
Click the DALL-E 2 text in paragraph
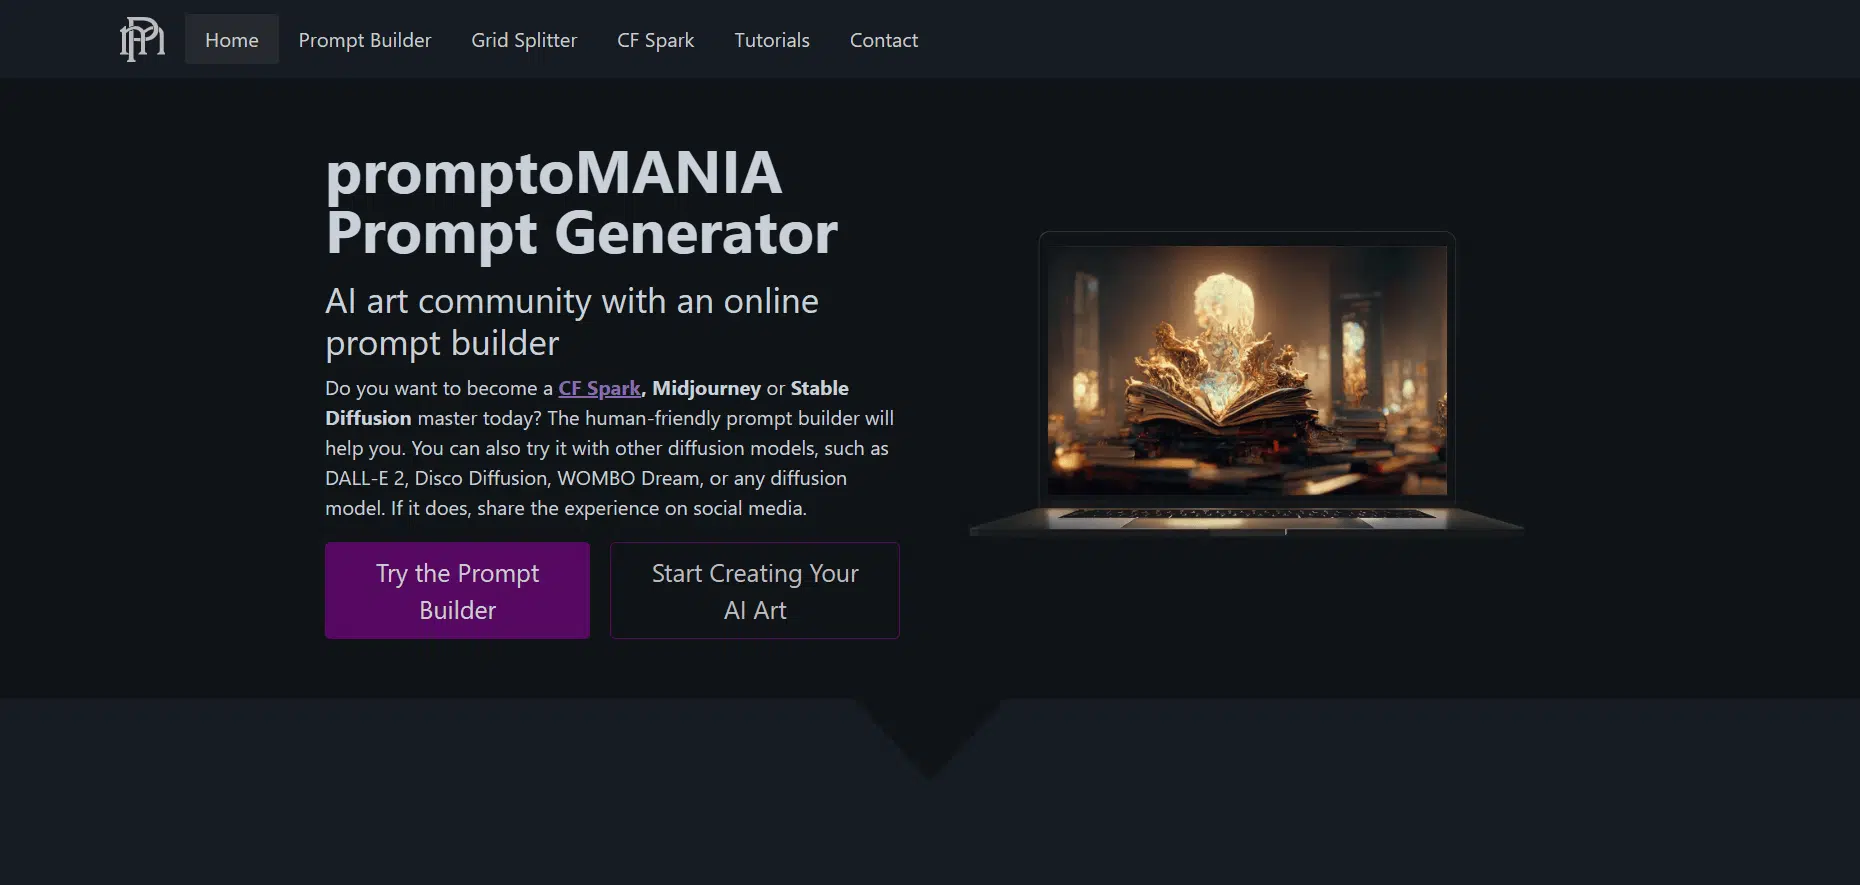365,478
